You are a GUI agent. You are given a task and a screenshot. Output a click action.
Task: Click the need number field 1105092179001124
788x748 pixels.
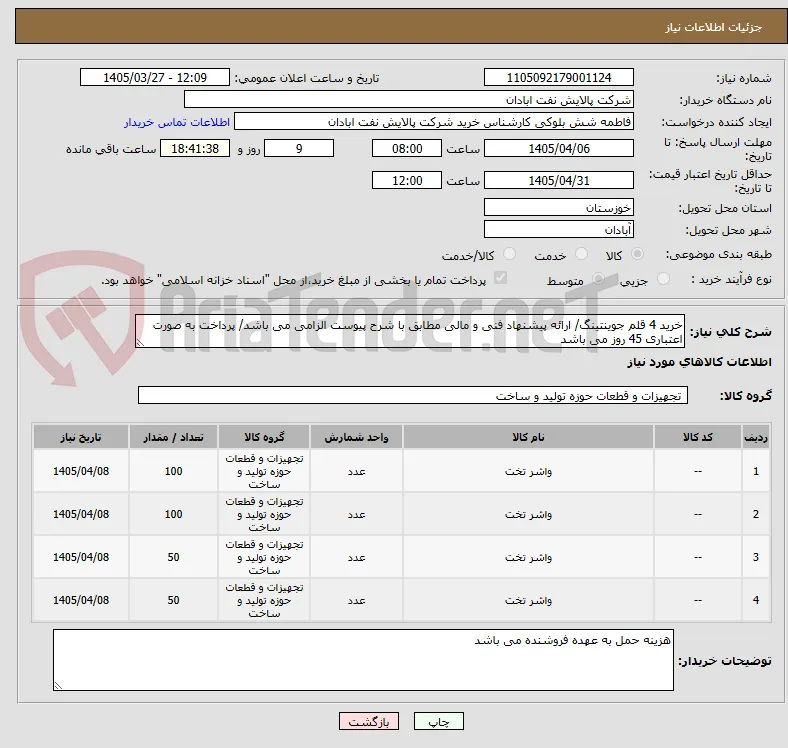pos(558,77)
